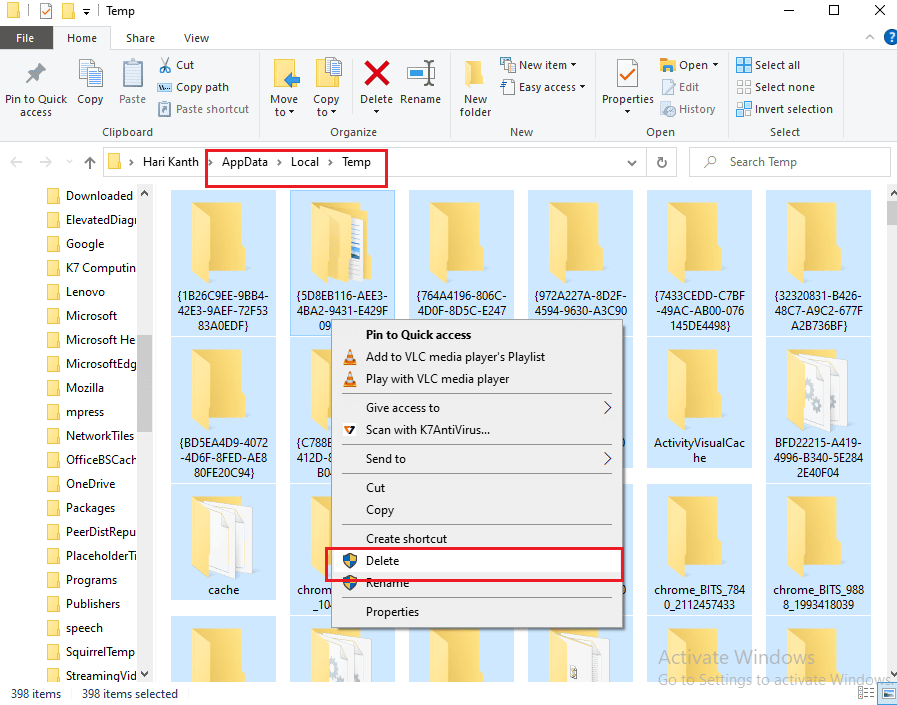The height and width of the screenshot is (705, 897).
Task: Switch to the View tab
Action: [x=196, y=38]
